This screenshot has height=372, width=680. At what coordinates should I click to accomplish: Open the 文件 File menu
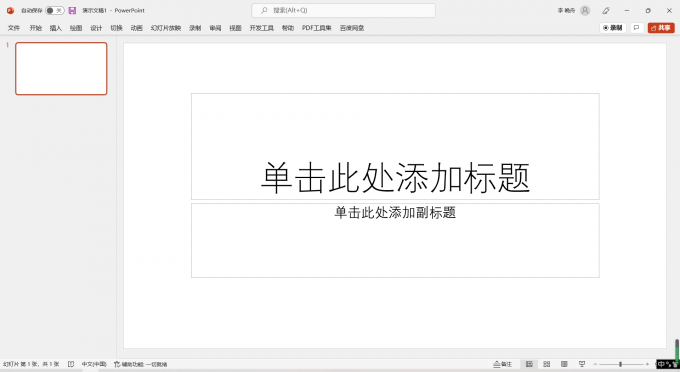pyautogui.click(x=13, y=28)
